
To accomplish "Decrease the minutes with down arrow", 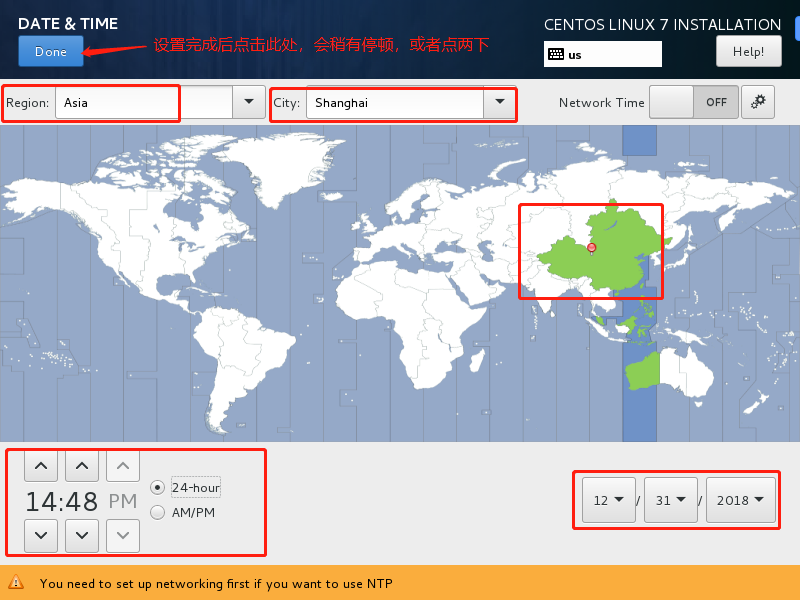I will point(82,535).
